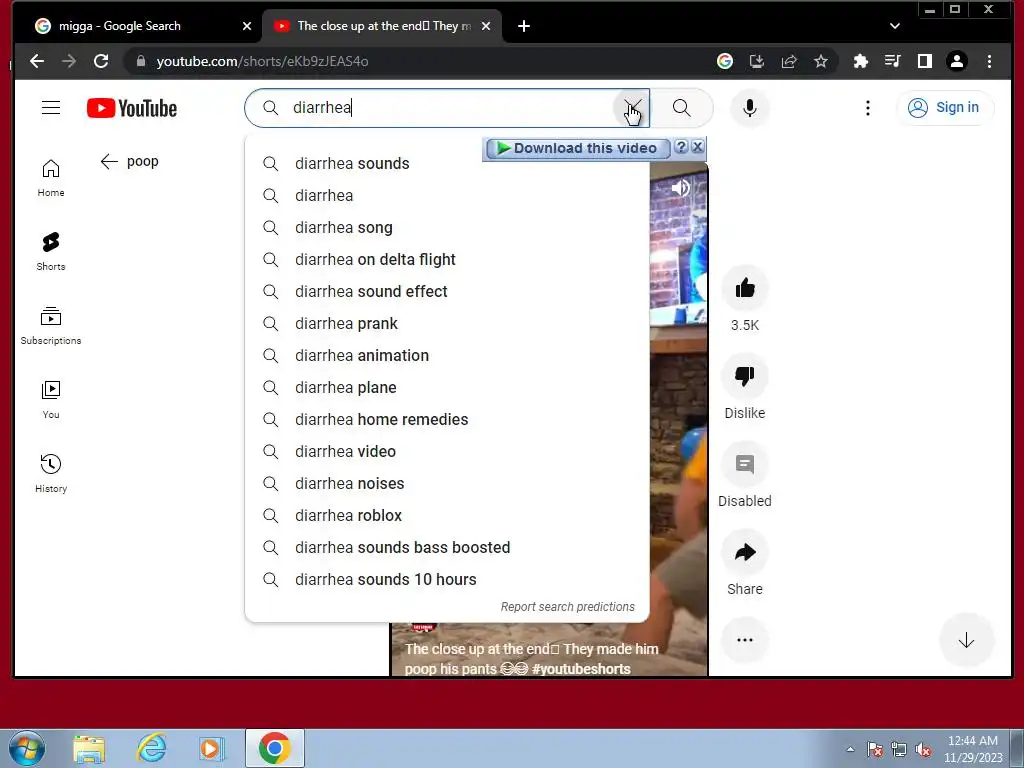Clear the search box with X button
The width and height of the screenshot is (1024, 768).
tap(631, 108)
